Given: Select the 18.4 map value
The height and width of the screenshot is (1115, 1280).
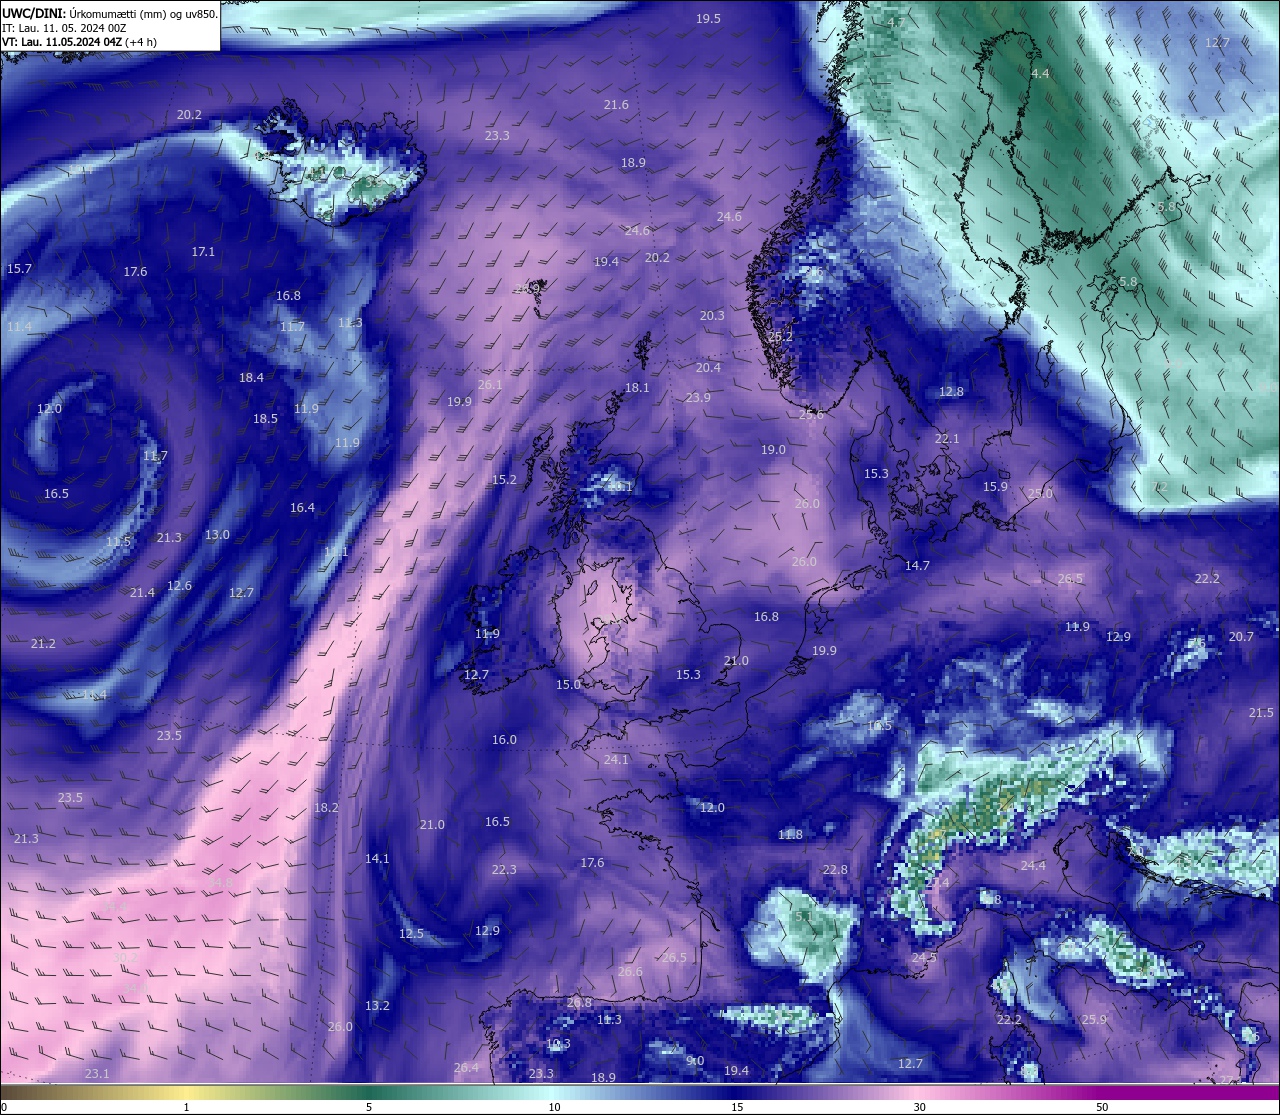Looking at the screenshot, I should (251, 378).
